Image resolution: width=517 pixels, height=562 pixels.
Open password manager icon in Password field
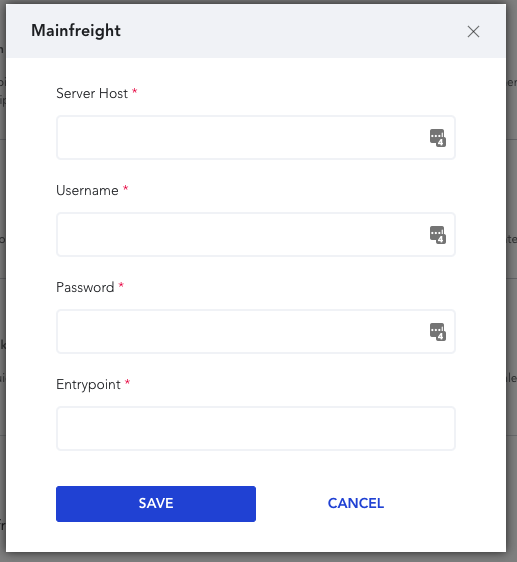[x=438, y=332]
